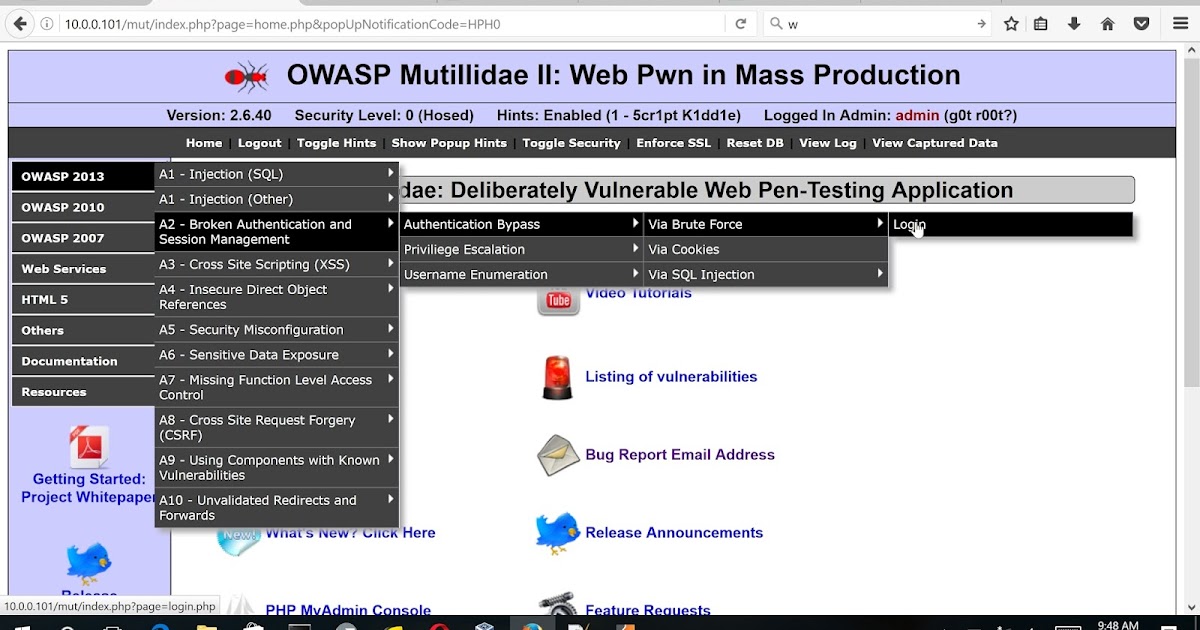Screen dimensions: 1200x630
Task: Click the Twitter bird Release Announcements icon
Action: coord(557,533)
